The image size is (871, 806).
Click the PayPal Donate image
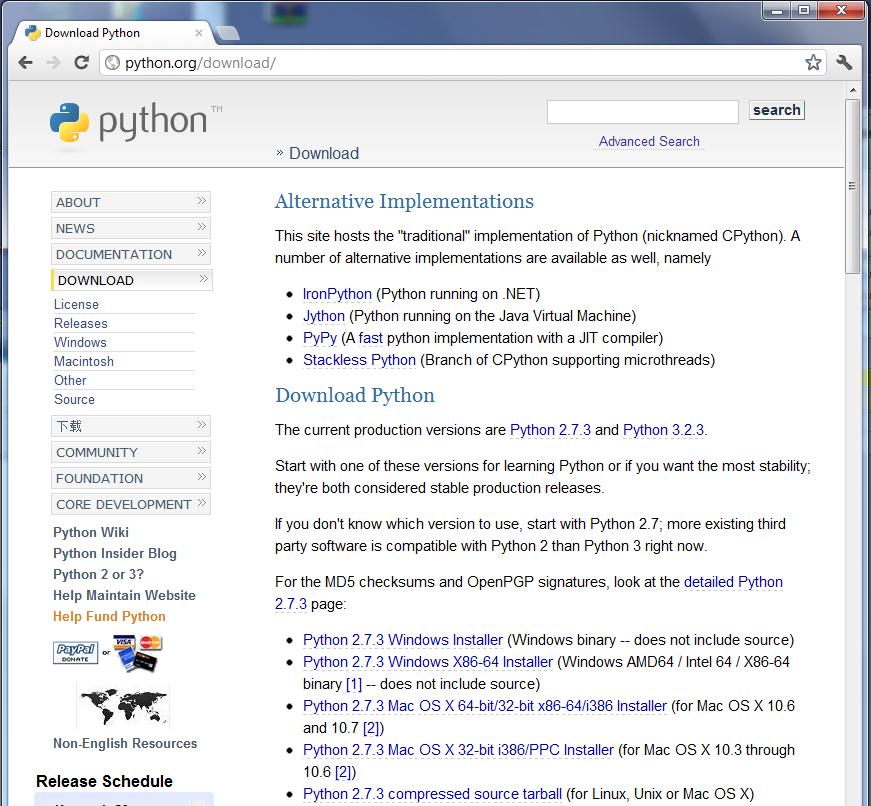[76, 652]
